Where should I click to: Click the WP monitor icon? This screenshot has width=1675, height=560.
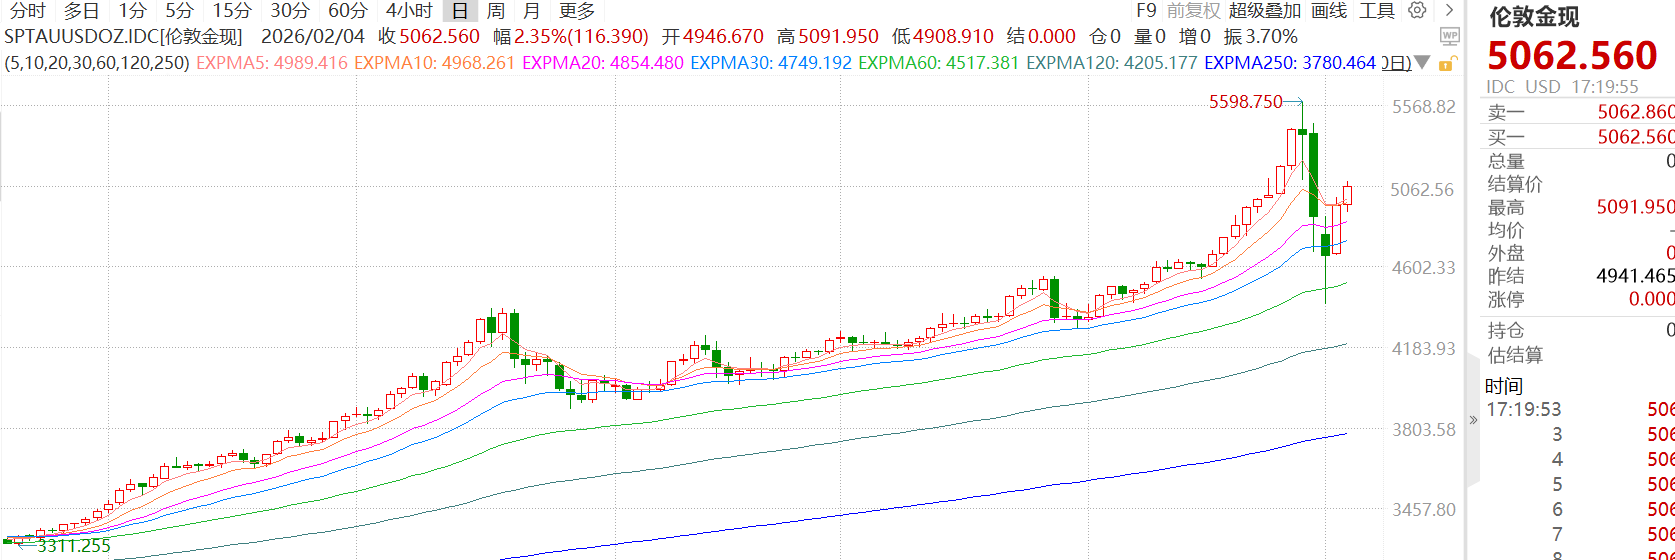1448,38
